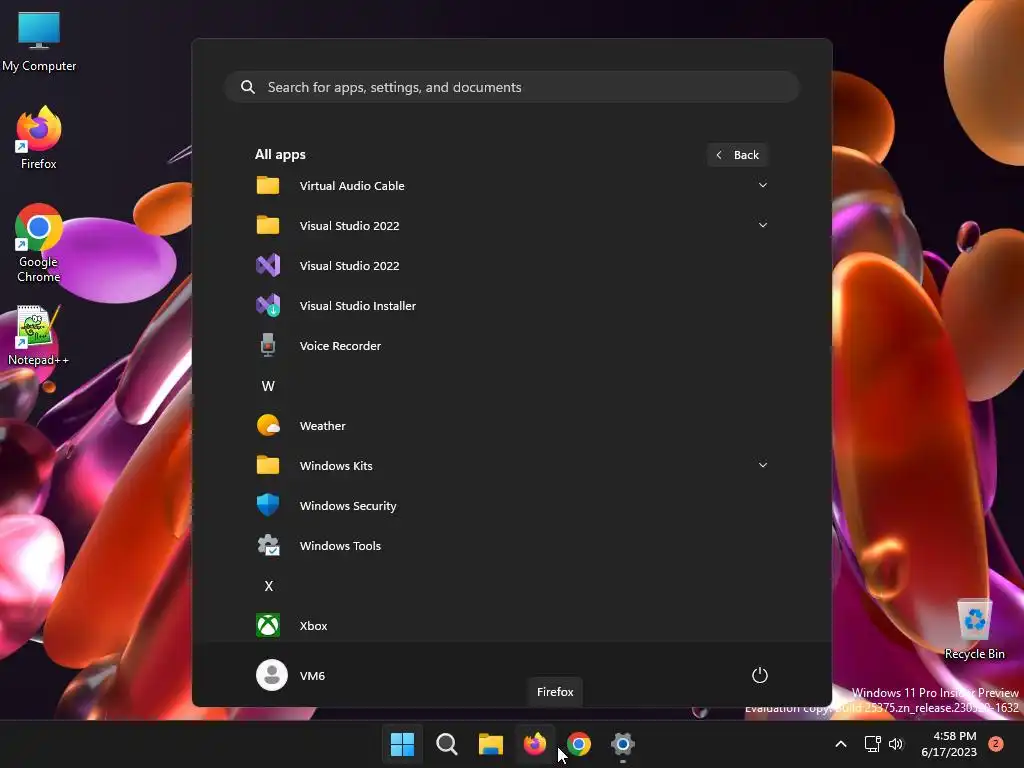
Task: Select the My Computer desktop icon
Action: [39, 42]
